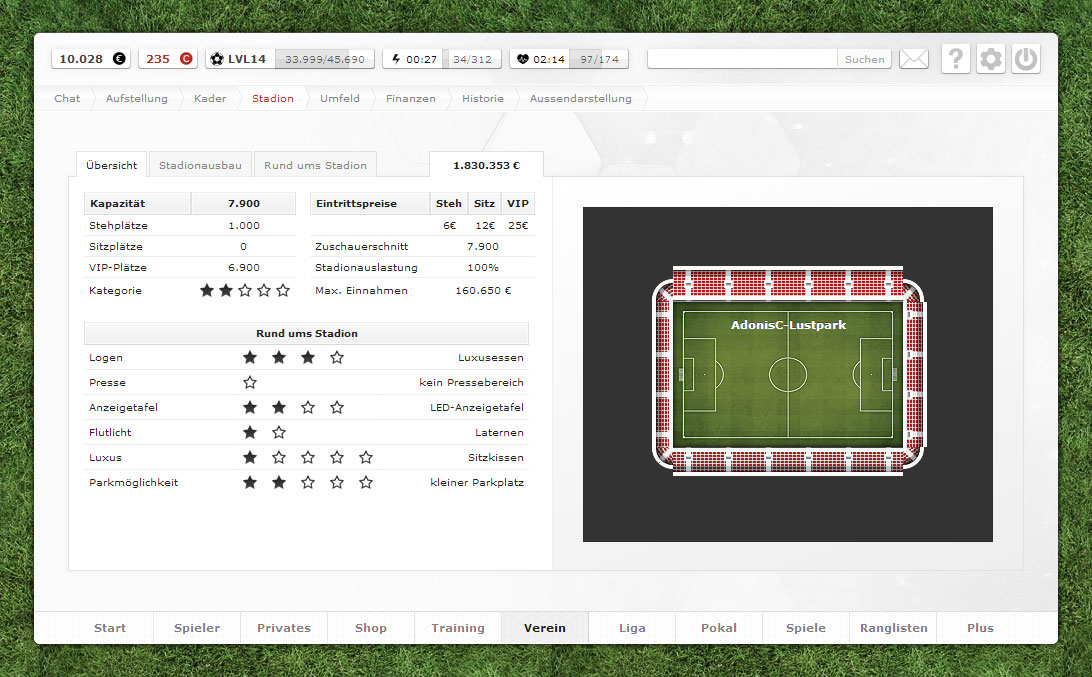This screenshot has height=677, width=1092.
Task: Click the Max. Einnahmen value 160.650 €
Action: 483,290
